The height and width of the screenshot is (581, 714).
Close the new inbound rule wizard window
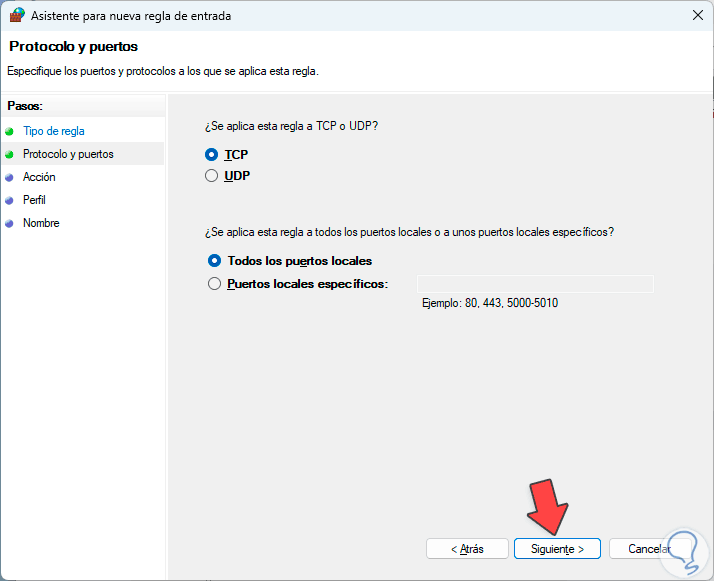pos(696,15)
